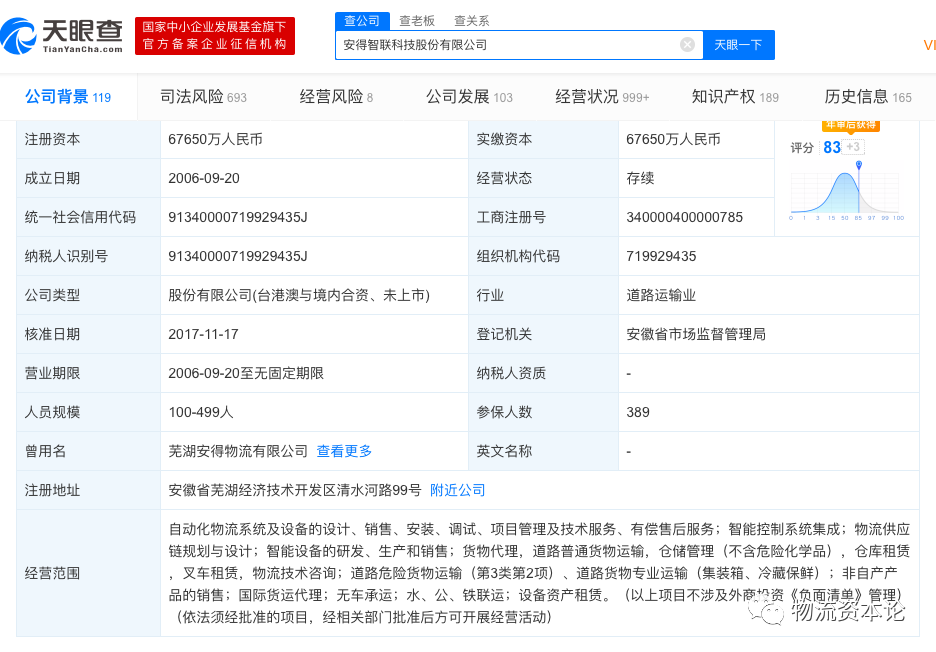Viewport: 936px width, 652px height.
Task: Click the blue marker pin on score chart
Action: [x=859, y=164]
